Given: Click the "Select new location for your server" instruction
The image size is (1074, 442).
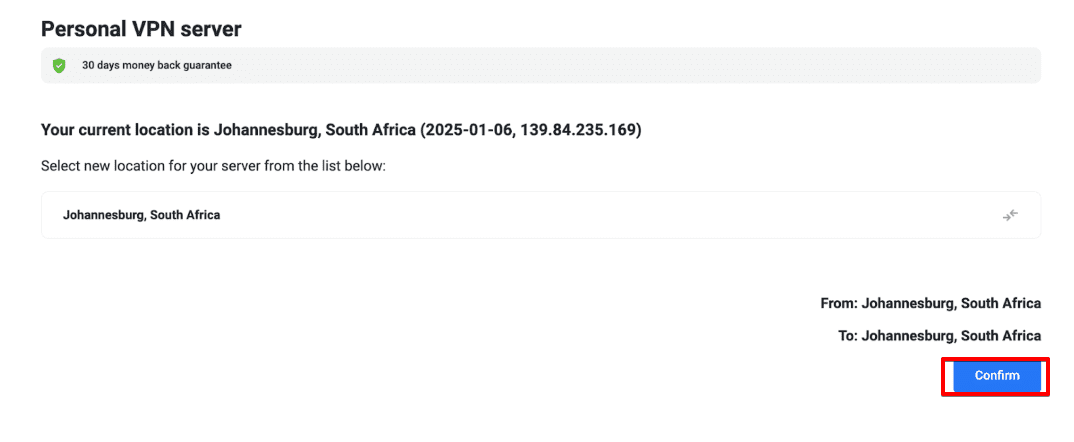Looking at the screenshot, I should click(213, 165).
